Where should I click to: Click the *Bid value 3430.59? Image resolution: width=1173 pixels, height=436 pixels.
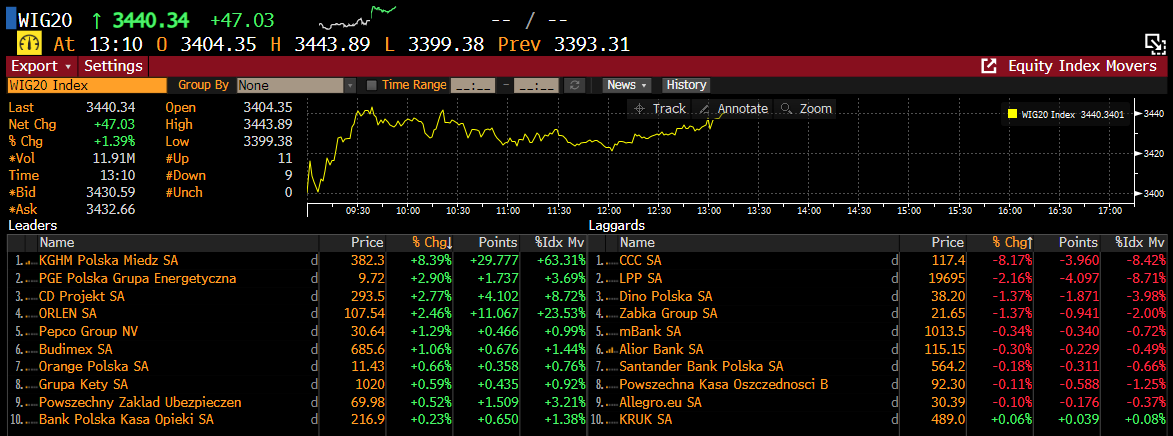pos(110,193)
